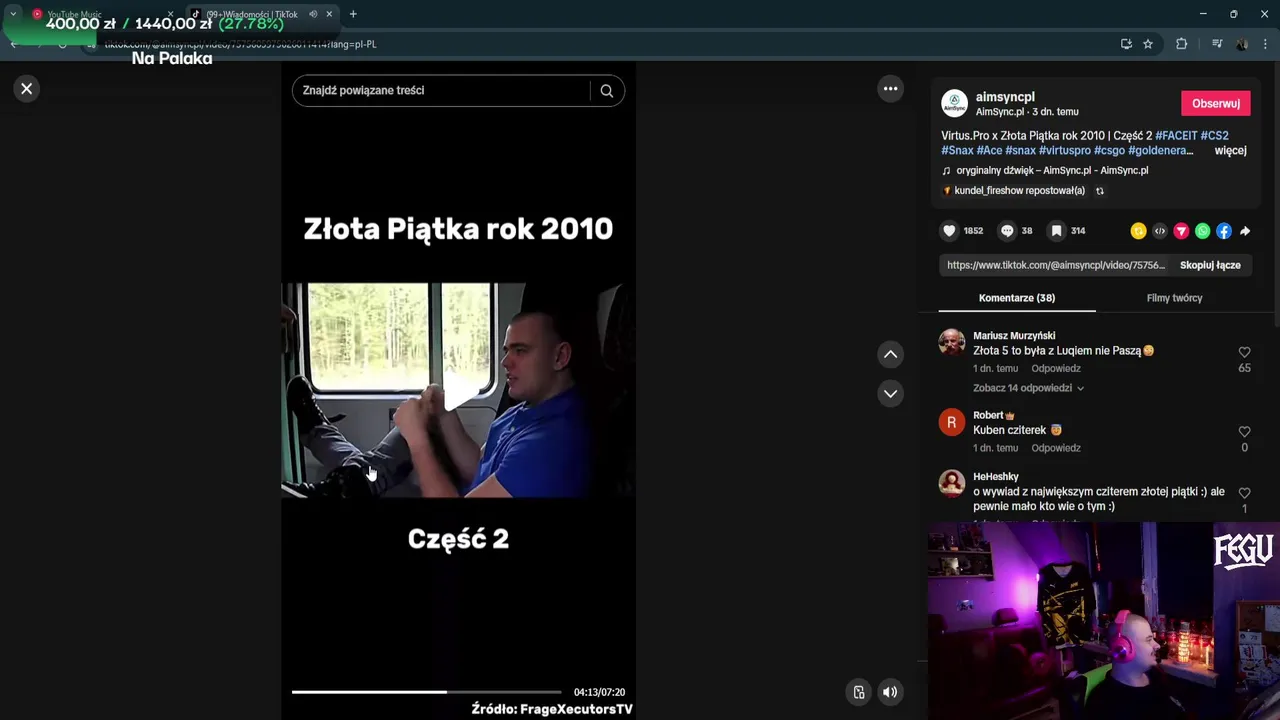
Task: Close the TikTok video viewer
Action: click(27, 89)
